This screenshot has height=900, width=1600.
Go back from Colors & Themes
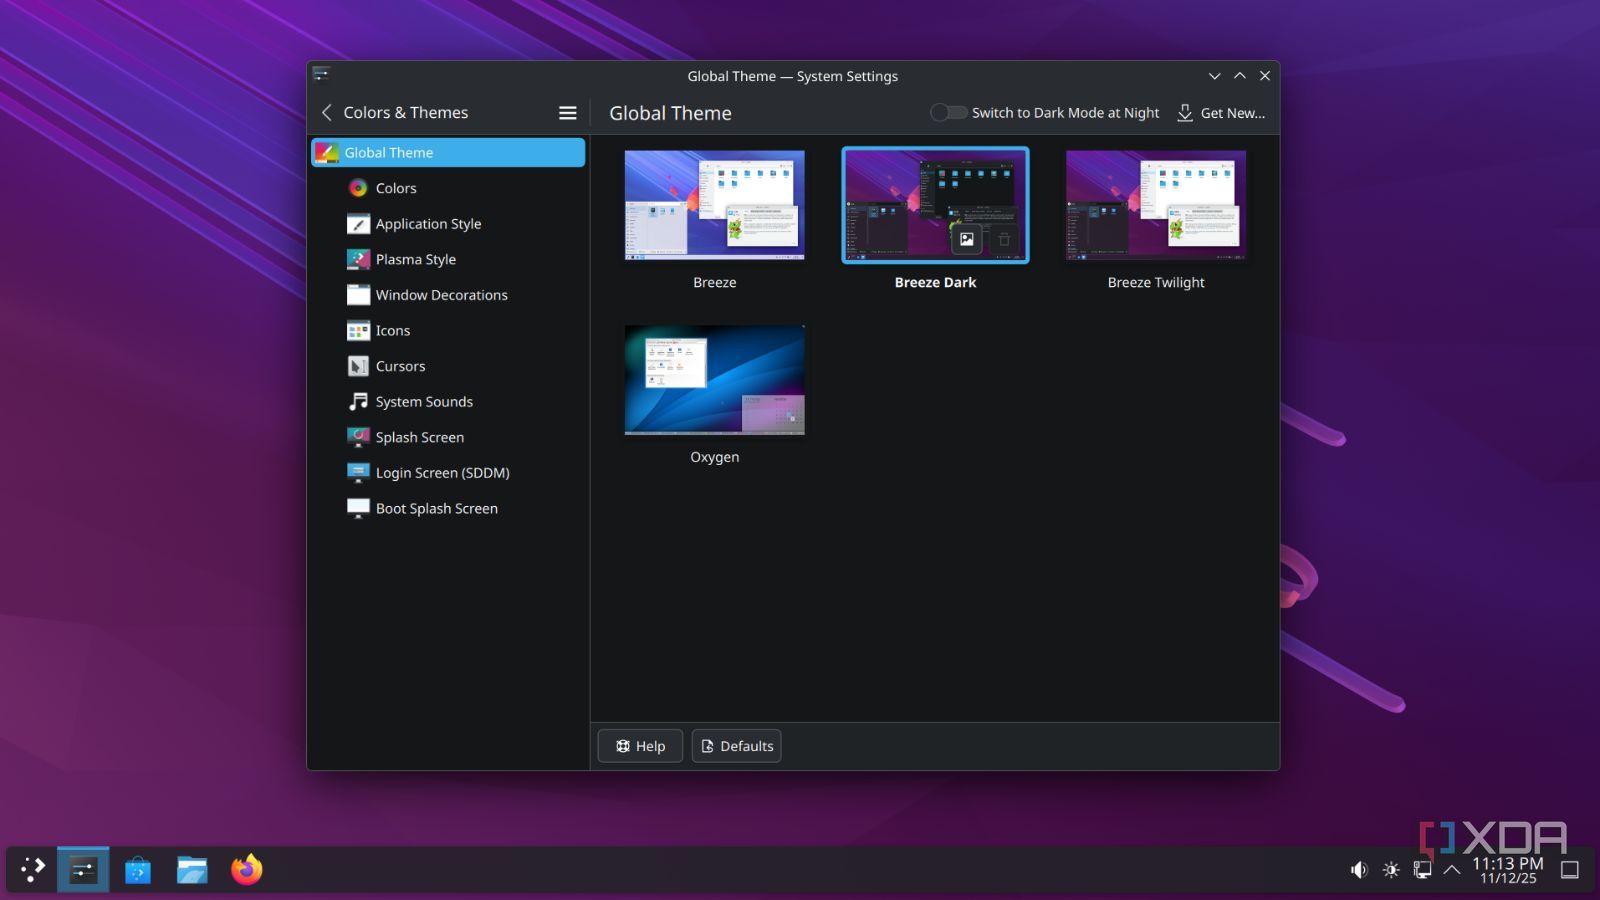(326, 113)
